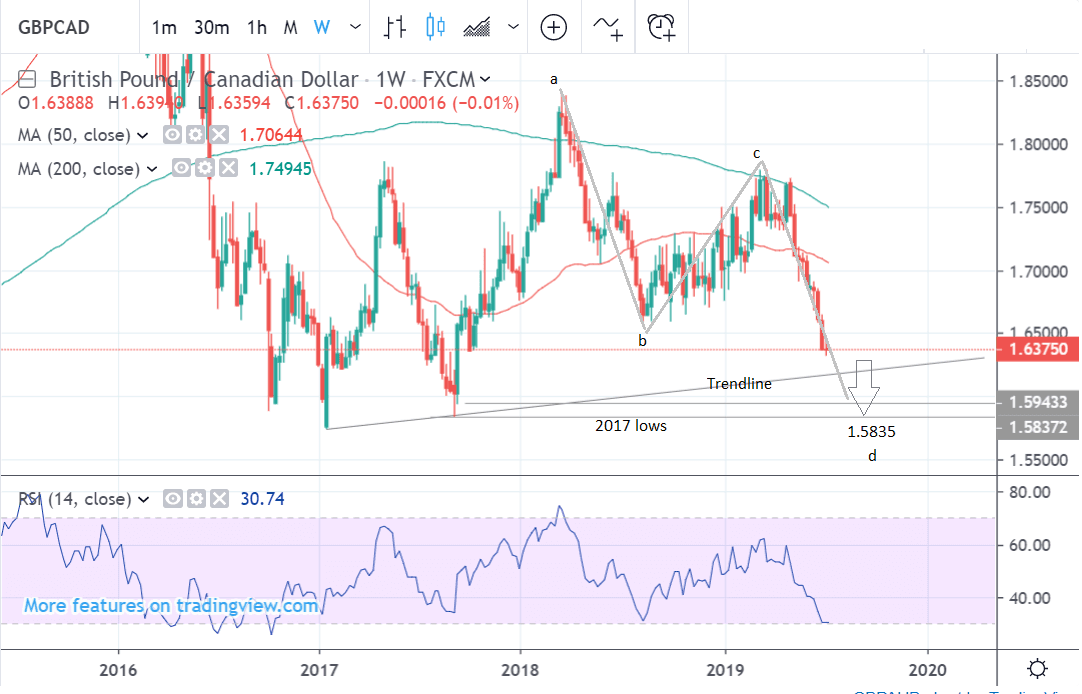Hide the MA (50, close) indicator
The height and width of the screenshot is (694, 1082).
[172, 135]
